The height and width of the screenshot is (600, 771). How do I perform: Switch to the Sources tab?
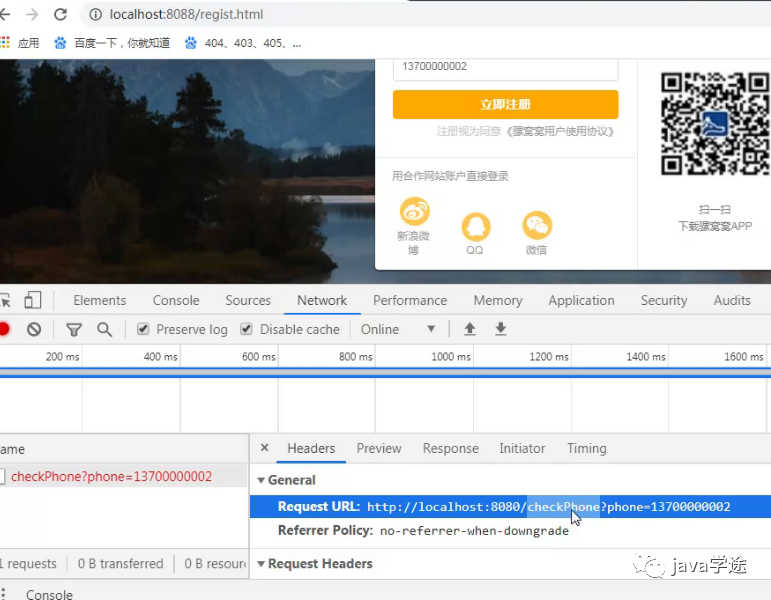click(x=248, y=300)
